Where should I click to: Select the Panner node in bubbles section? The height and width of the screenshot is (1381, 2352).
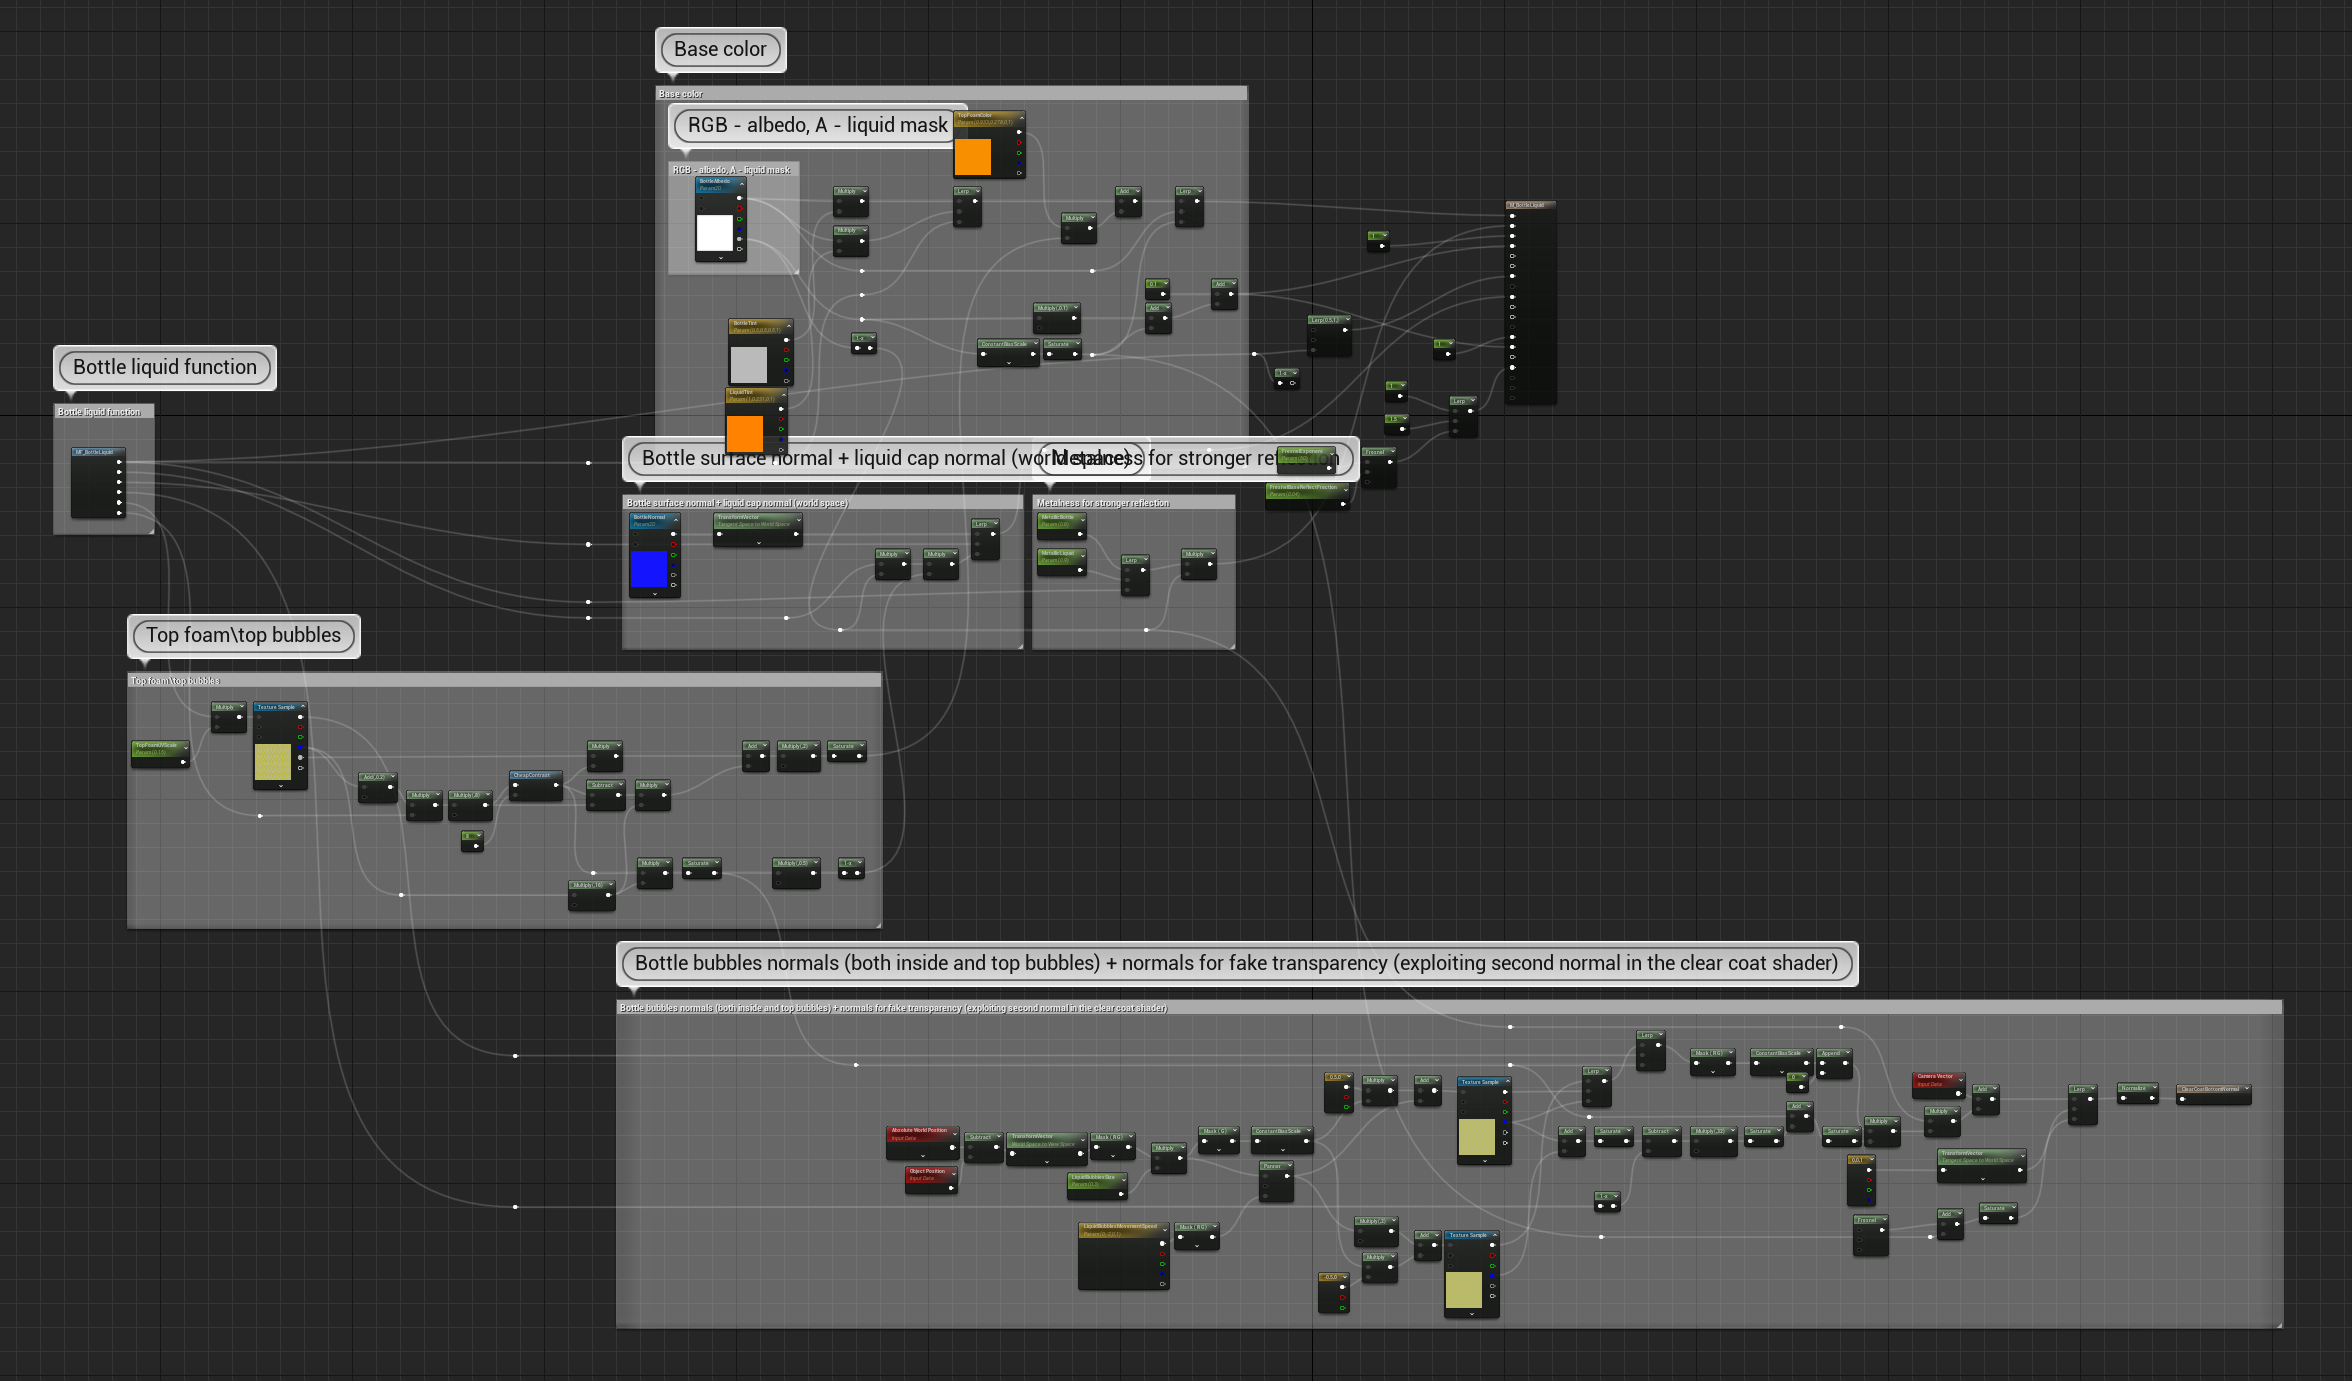tap(1273, 1166)
